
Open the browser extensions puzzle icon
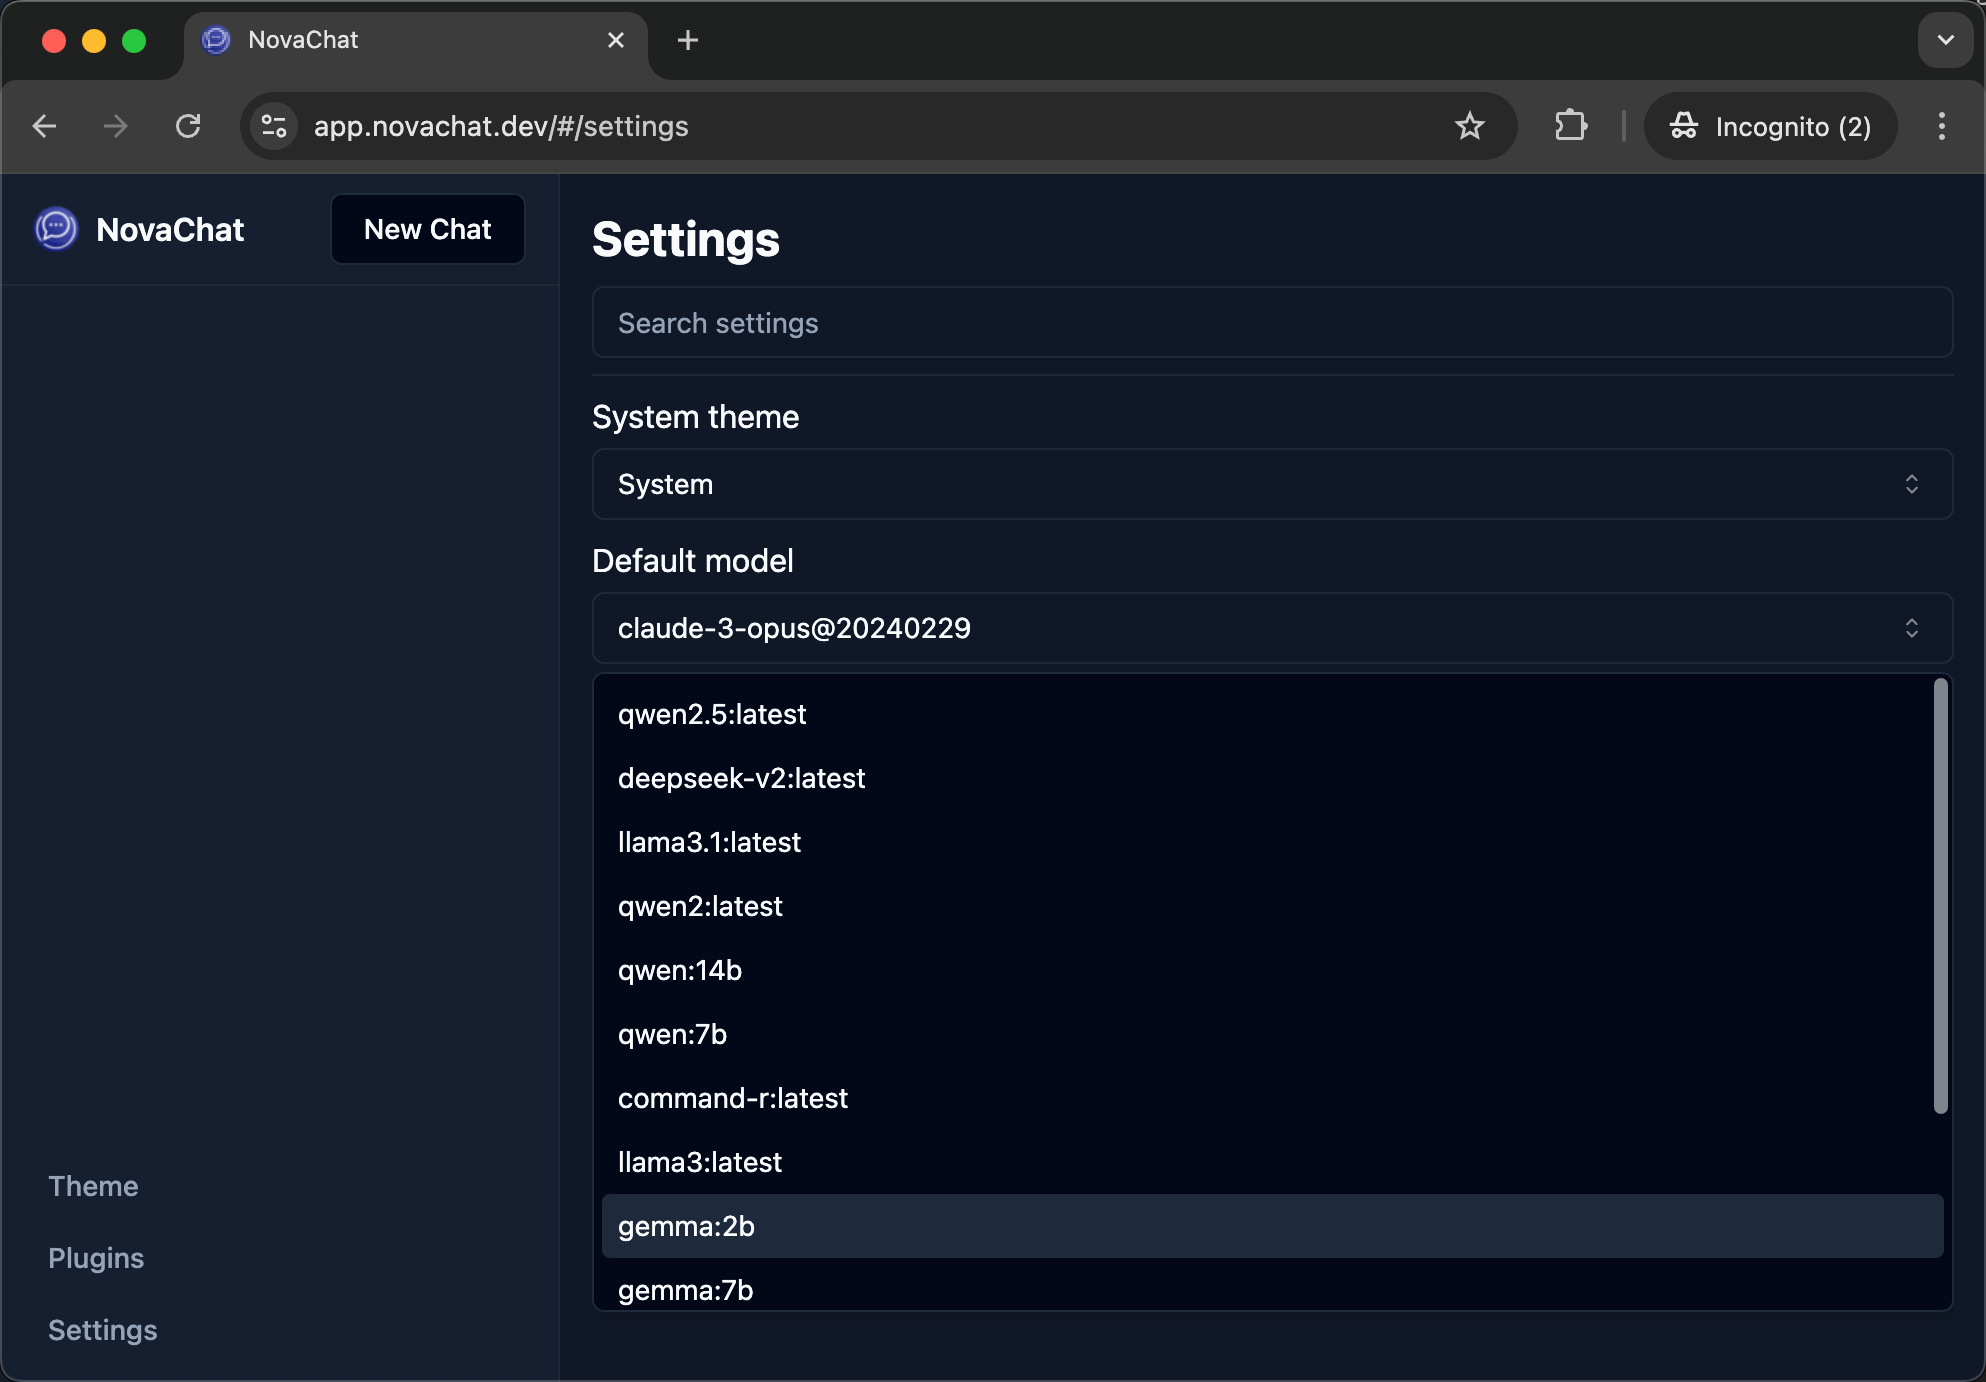point(1571,126)
